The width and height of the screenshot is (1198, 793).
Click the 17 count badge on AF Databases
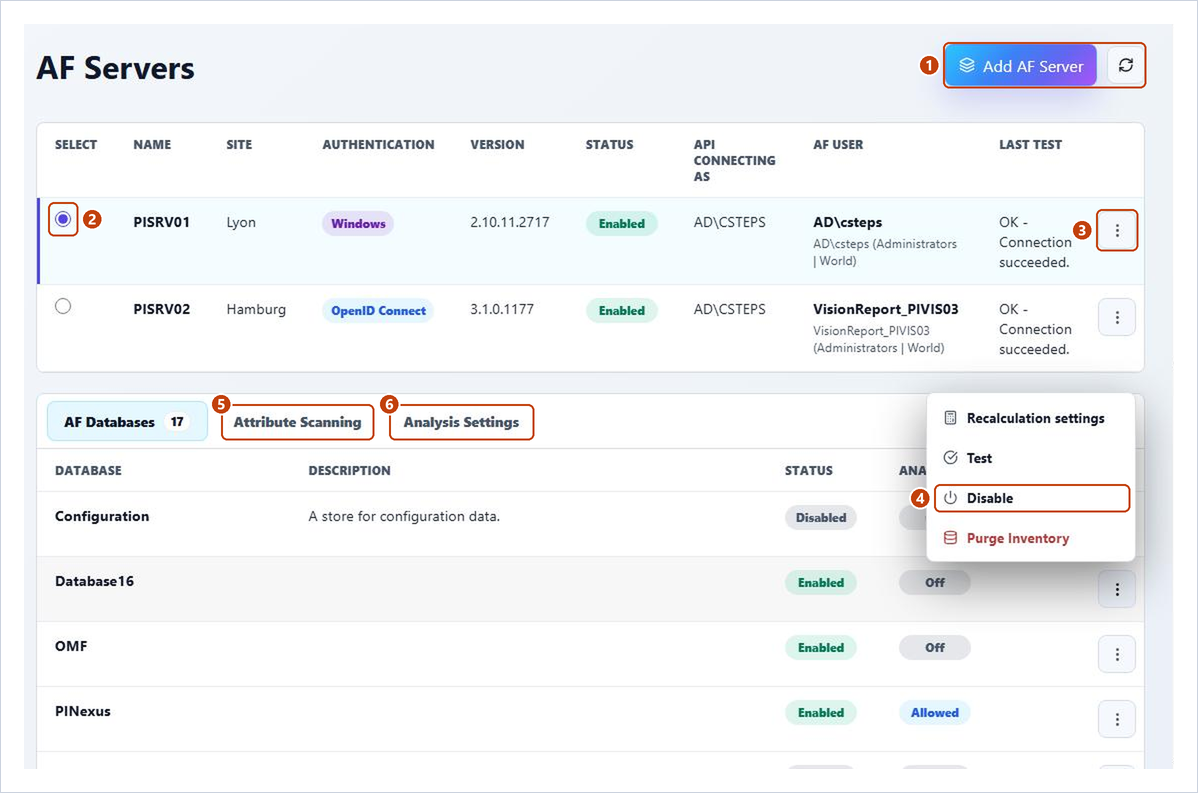click(x=176, y=422)
